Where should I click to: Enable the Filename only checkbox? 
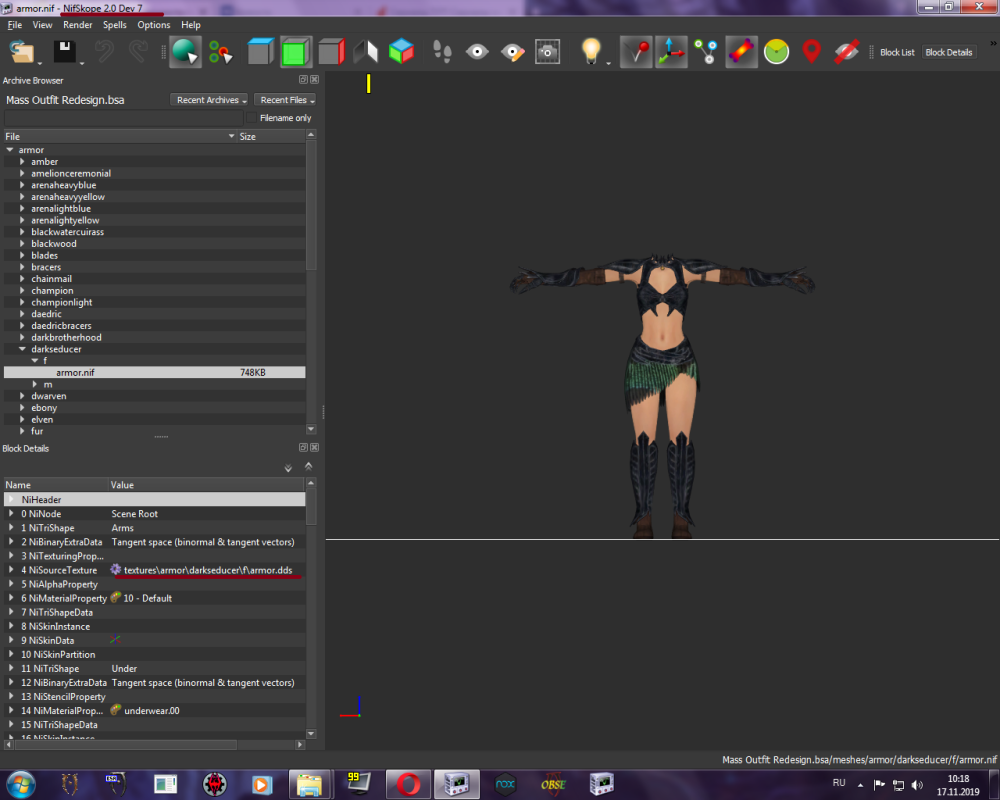(252, 118)
